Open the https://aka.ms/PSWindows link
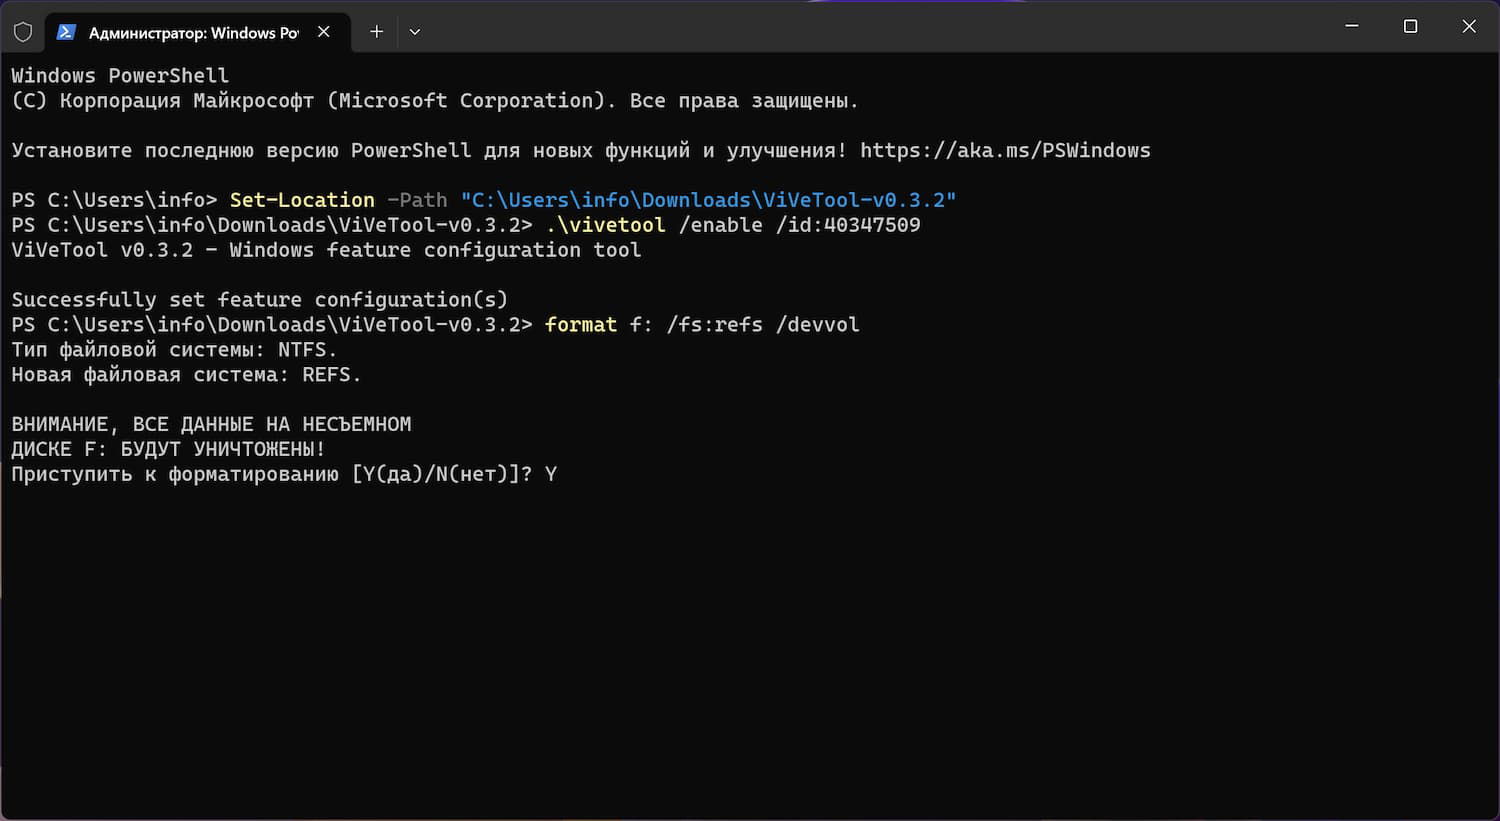 [x=1005, y=150]
